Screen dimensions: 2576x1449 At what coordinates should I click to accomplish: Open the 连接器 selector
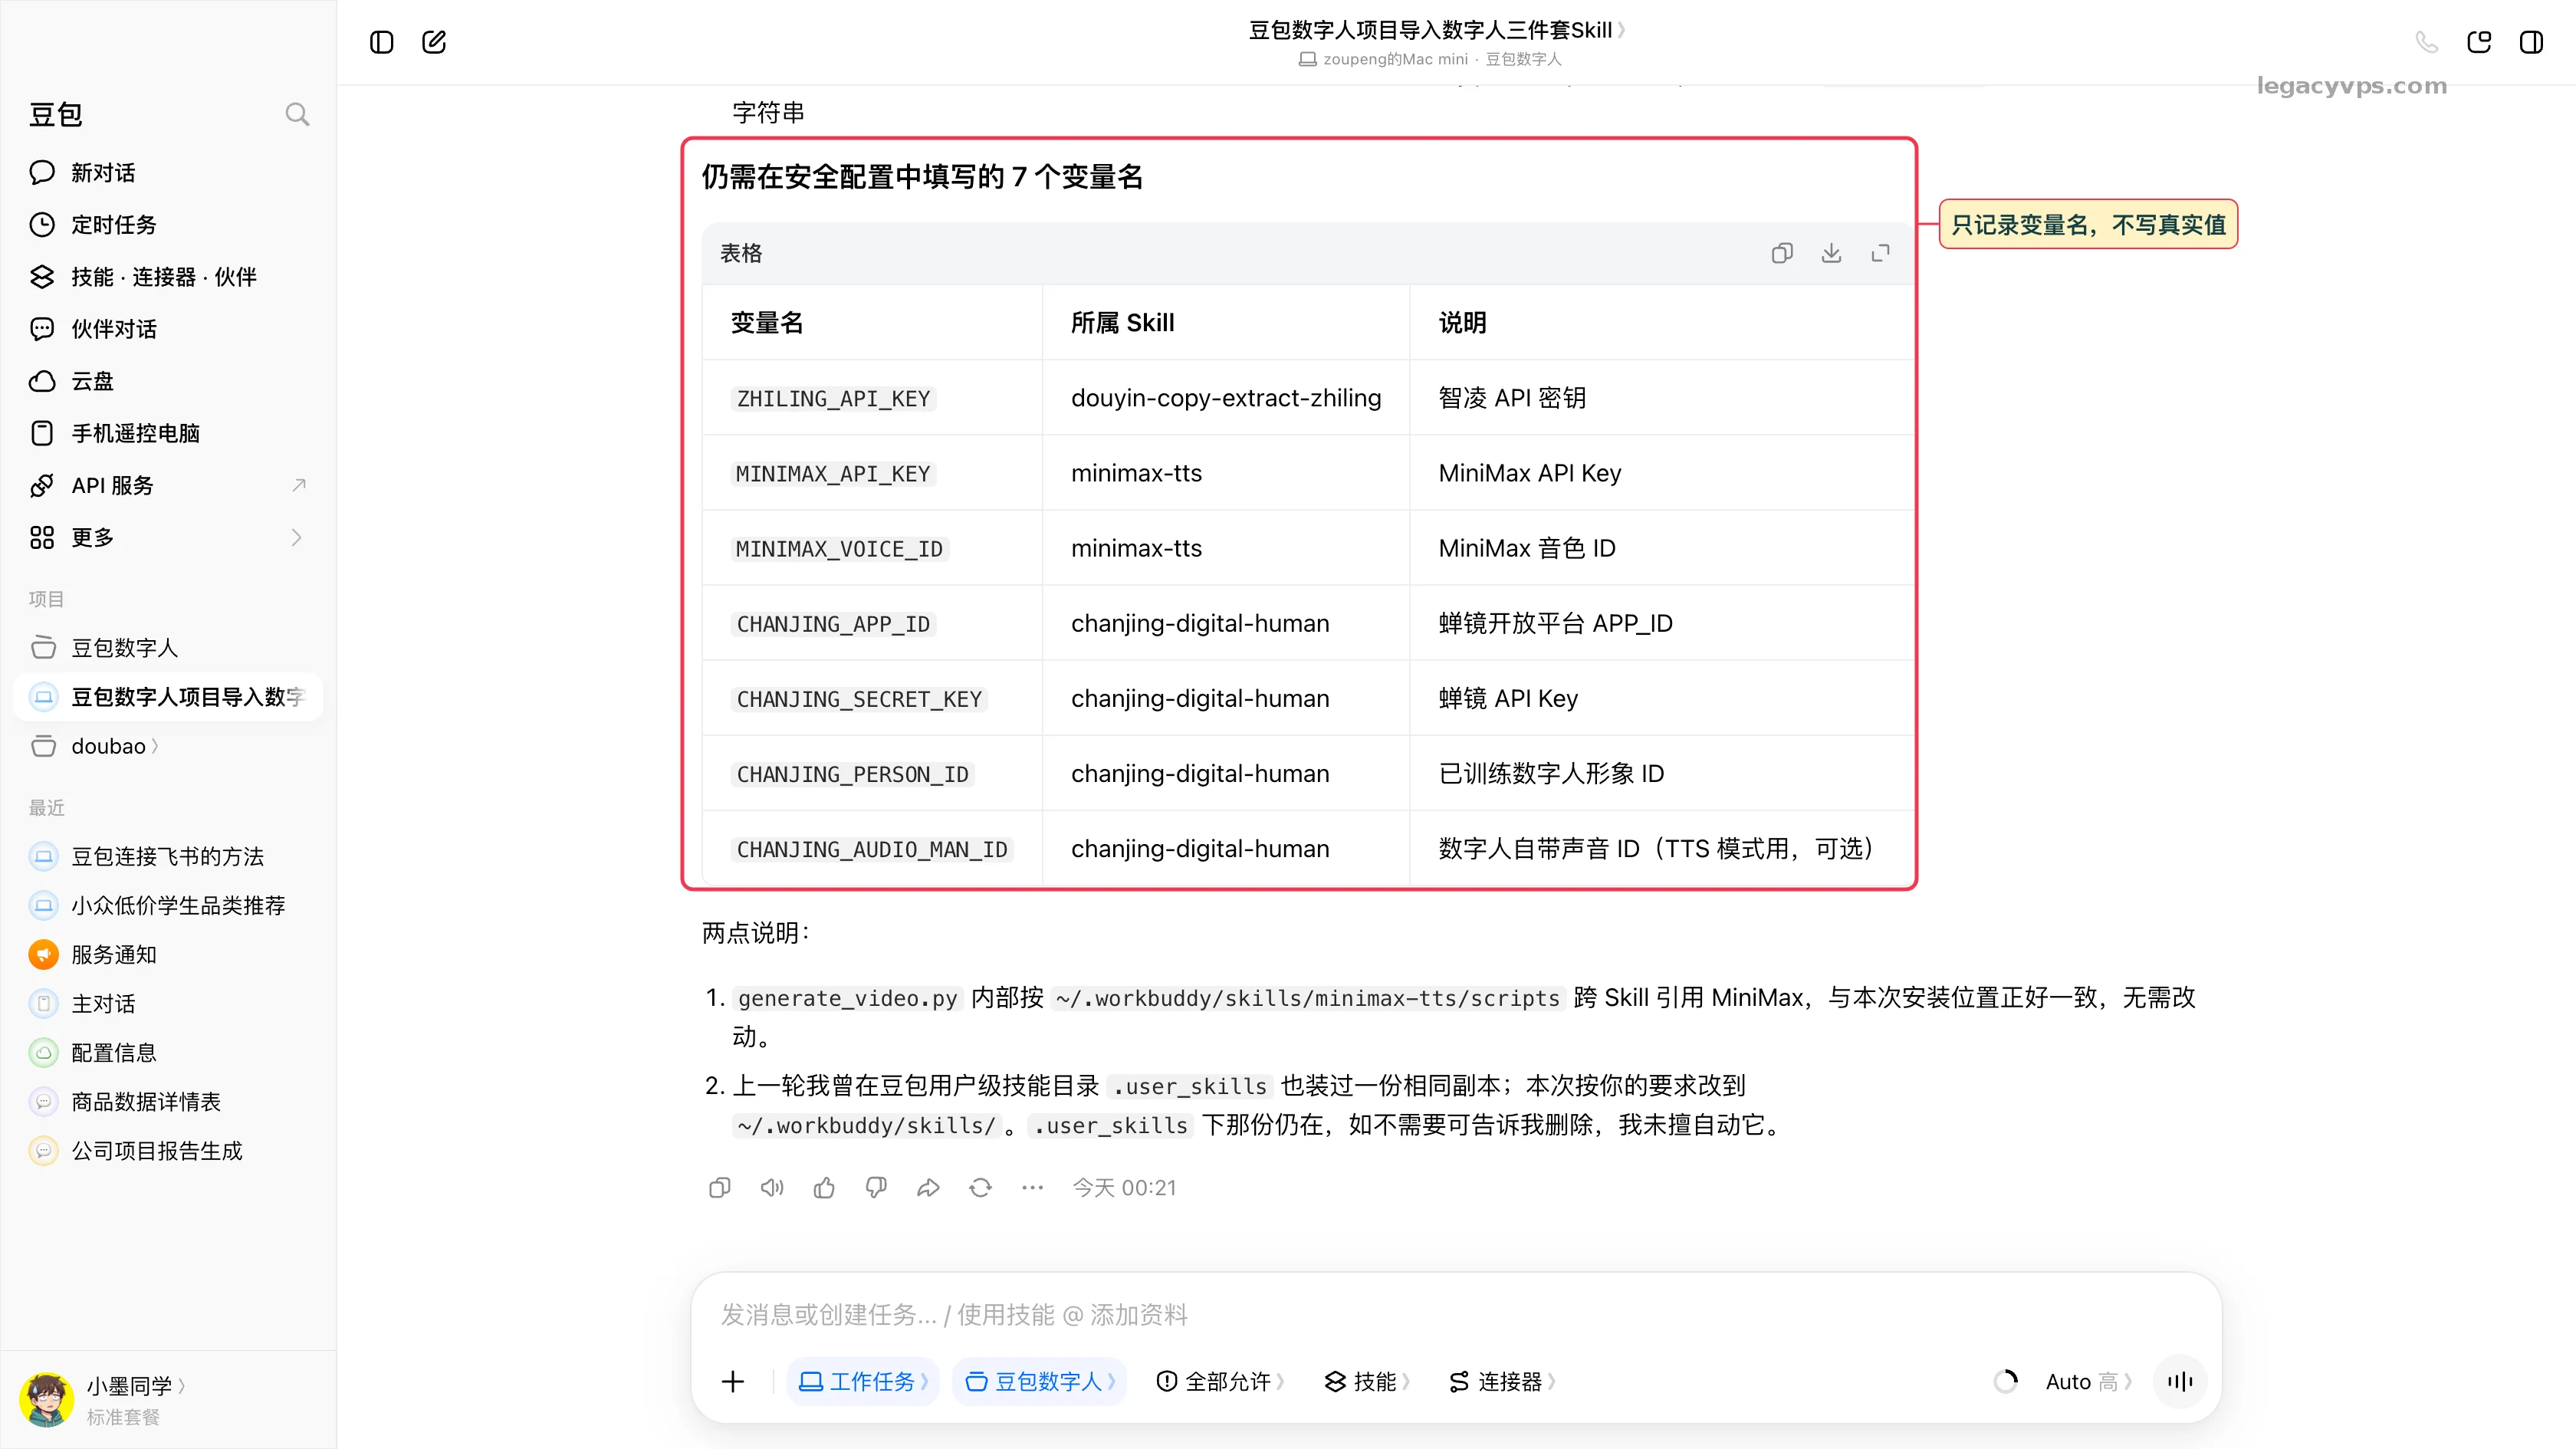click(x=1502, y=1381)
